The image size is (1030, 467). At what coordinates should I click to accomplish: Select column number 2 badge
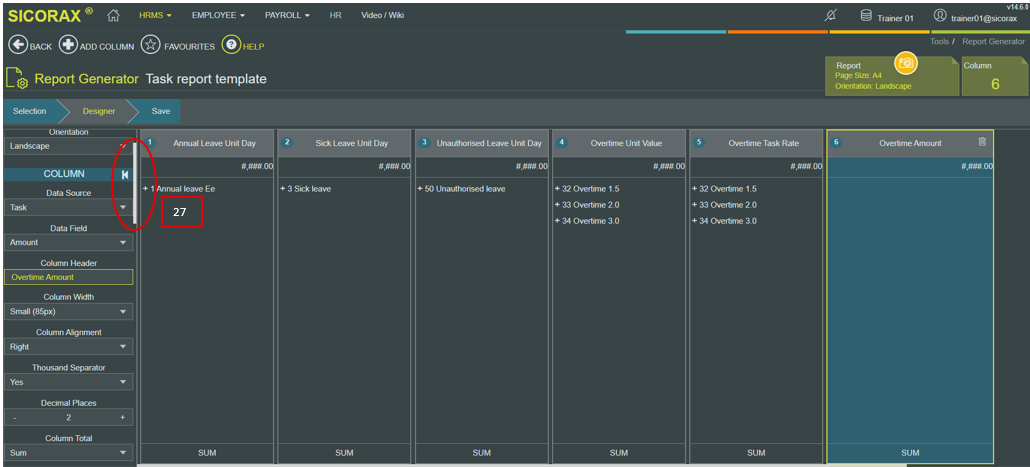coord(288,143)
